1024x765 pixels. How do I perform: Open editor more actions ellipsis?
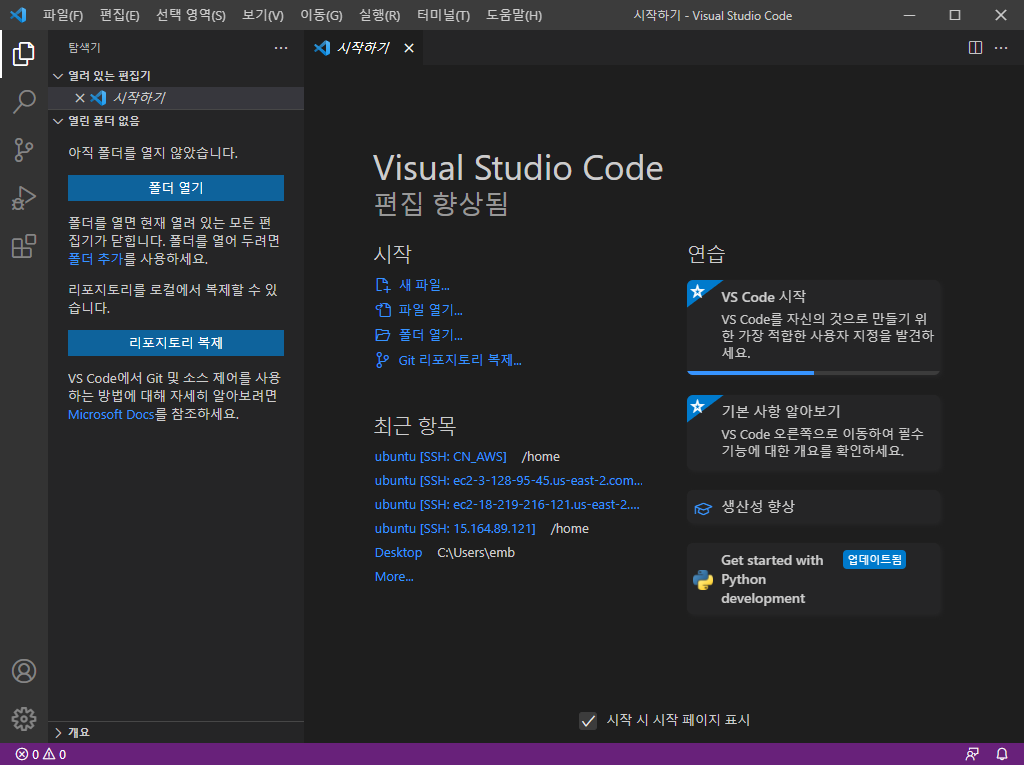point(1000,48)
